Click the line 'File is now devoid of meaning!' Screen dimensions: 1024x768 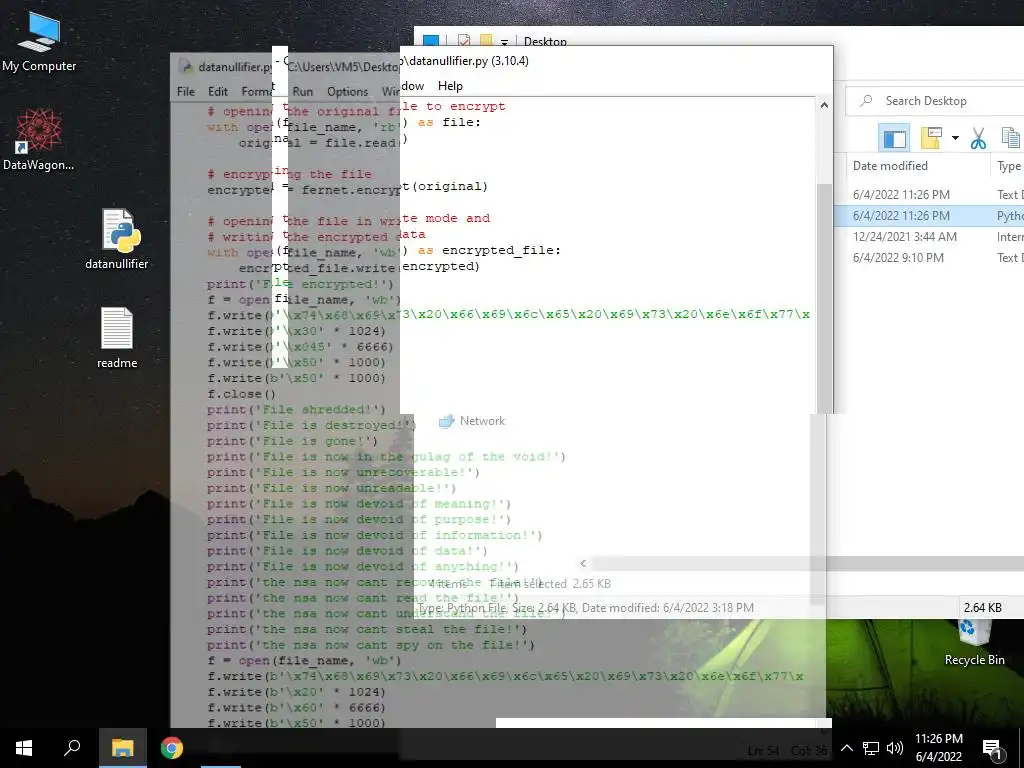click(359, 504)
